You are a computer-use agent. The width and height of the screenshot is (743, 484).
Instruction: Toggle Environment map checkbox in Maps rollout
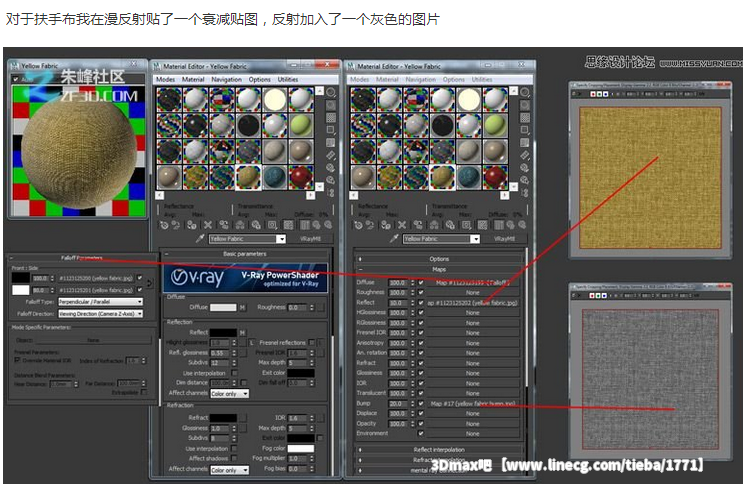[x=421, y=433]
